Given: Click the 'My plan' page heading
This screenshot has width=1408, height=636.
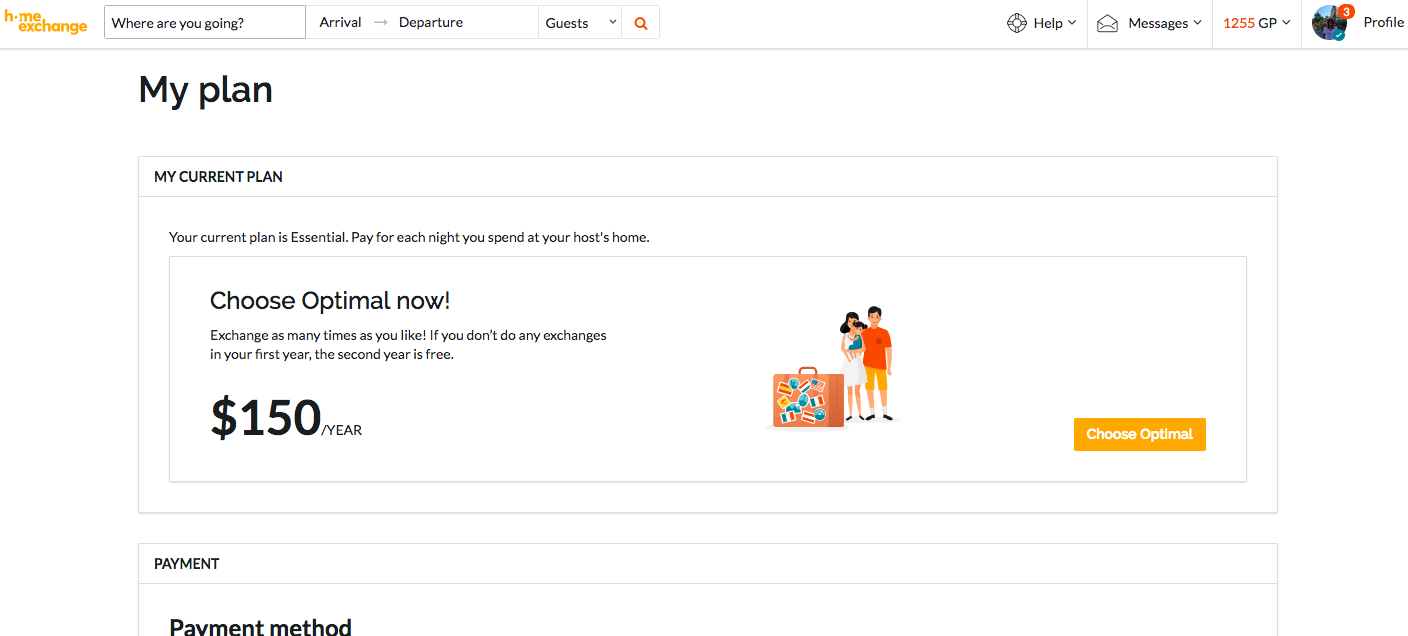Looking at the screenshot, I should (x=206, y=90).
